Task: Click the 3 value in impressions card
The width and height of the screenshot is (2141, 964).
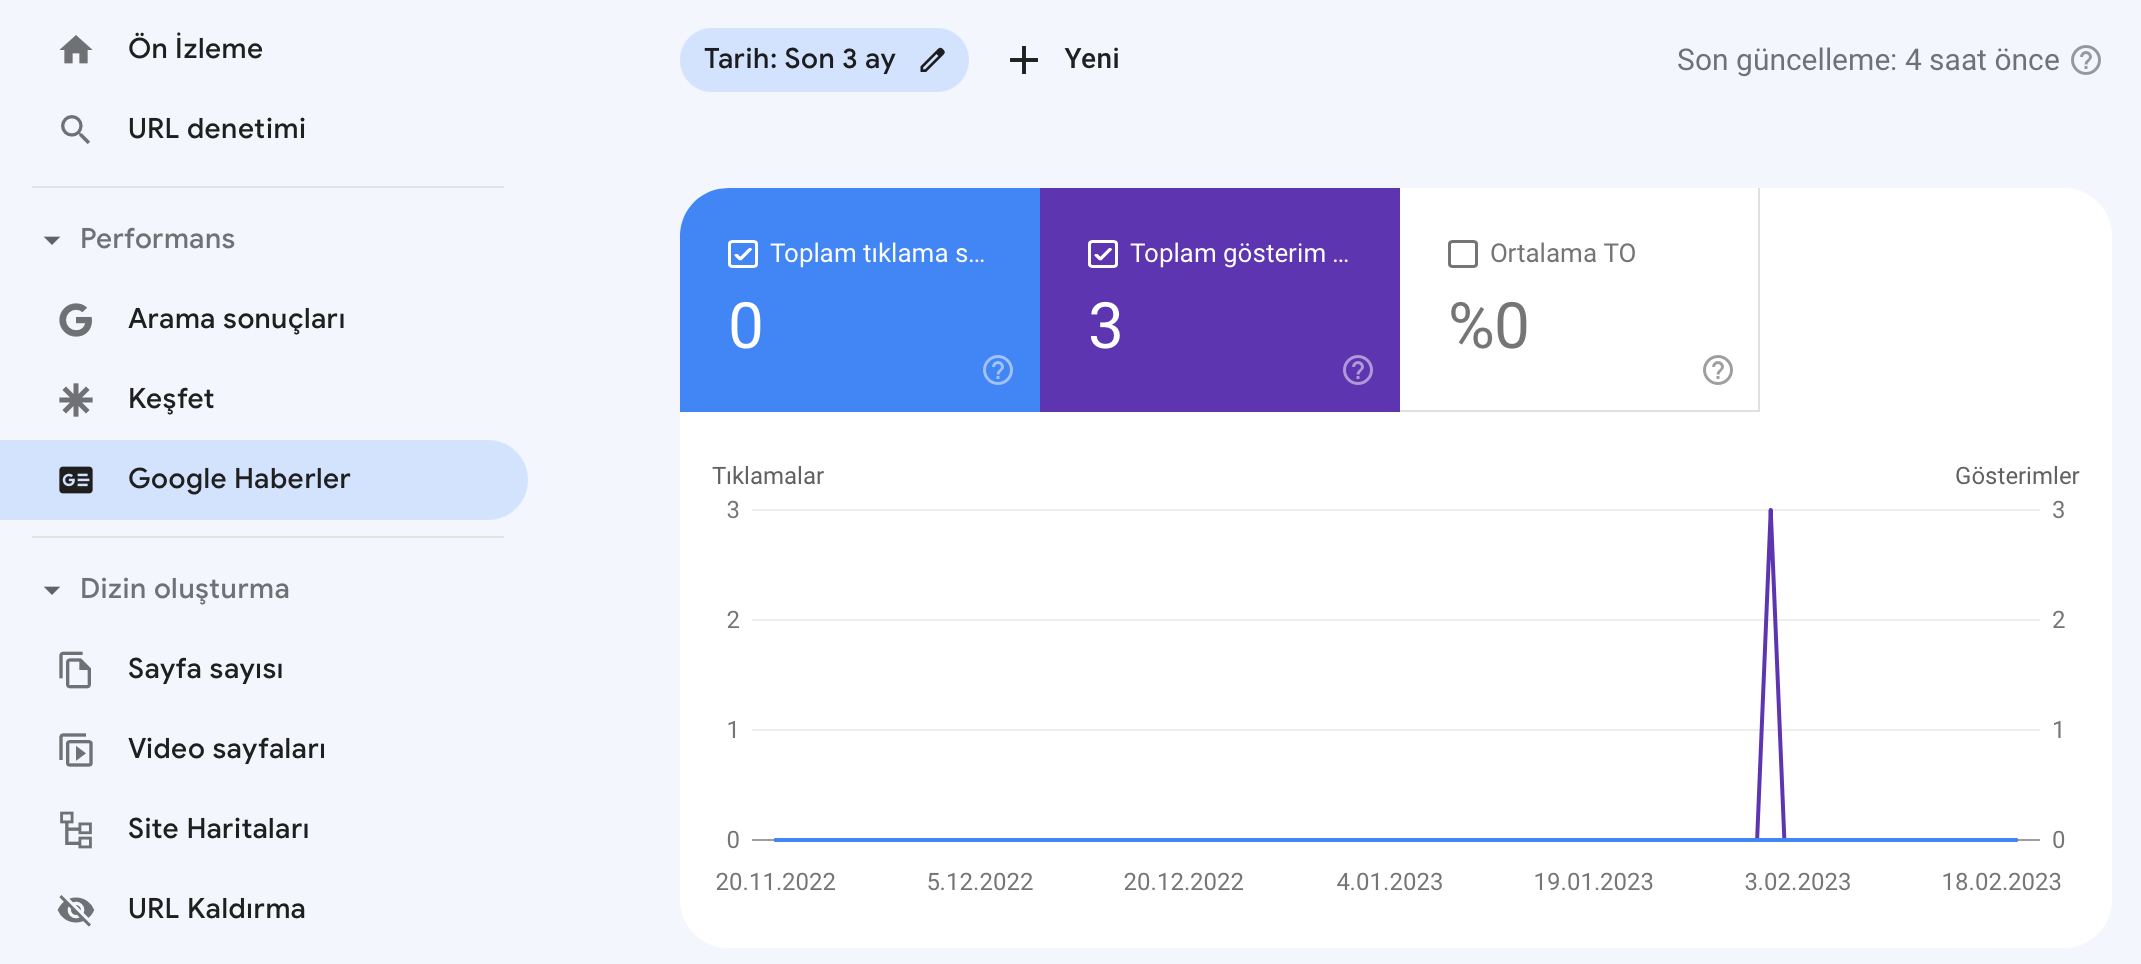Action: click(1105, 327)
